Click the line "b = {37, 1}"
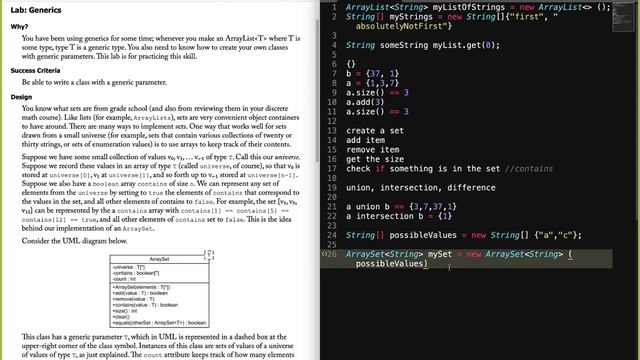This screenshot has width=640, height=360. point(372,73)
